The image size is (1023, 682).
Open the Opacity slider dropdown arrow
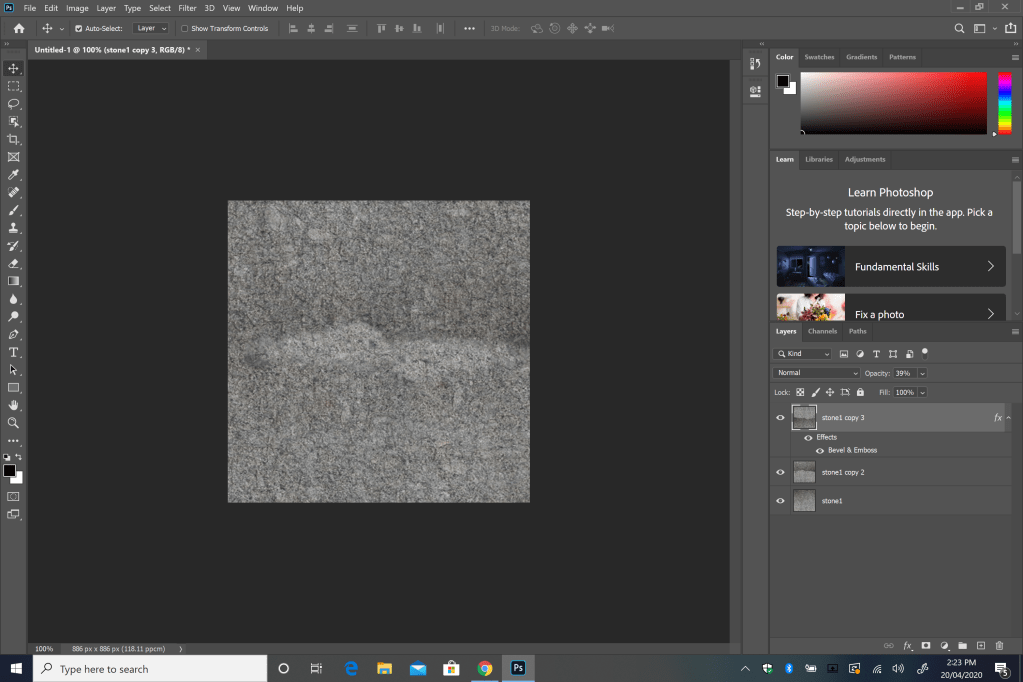coord(922,373)
